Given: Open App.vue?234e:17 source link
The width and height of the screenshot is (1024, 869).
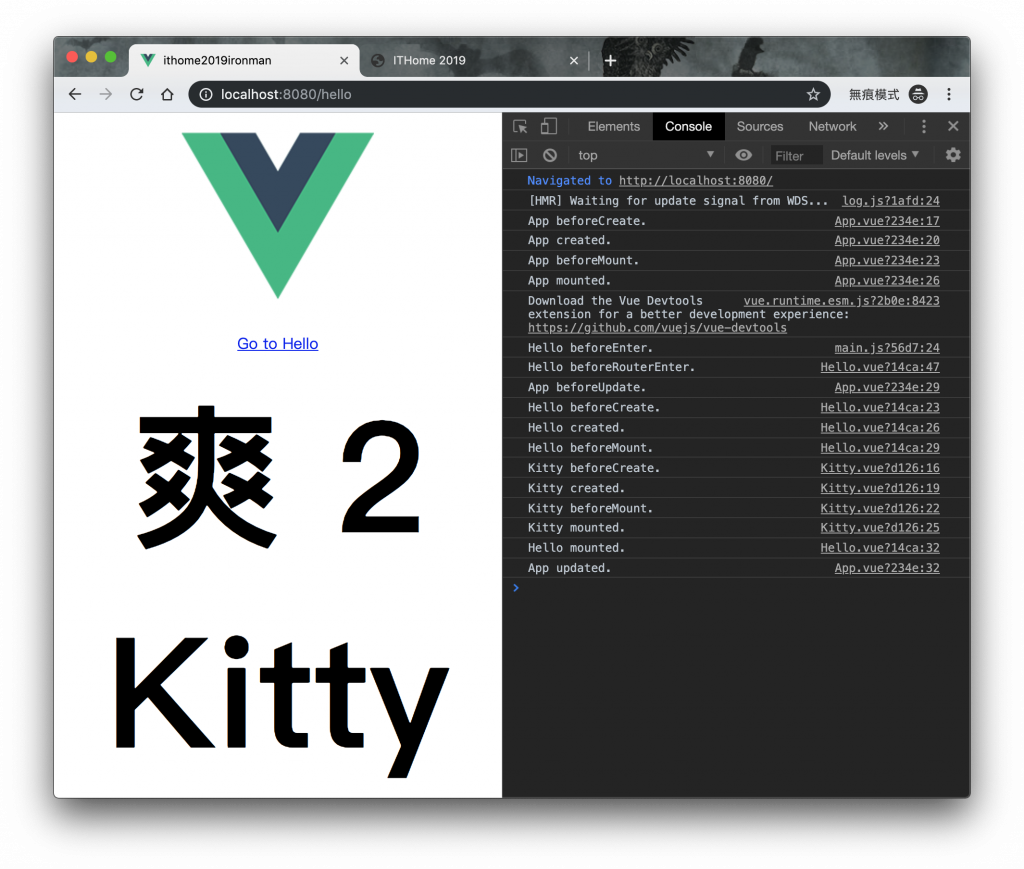Looking at the screenshot, I should (x=887, y=221).
